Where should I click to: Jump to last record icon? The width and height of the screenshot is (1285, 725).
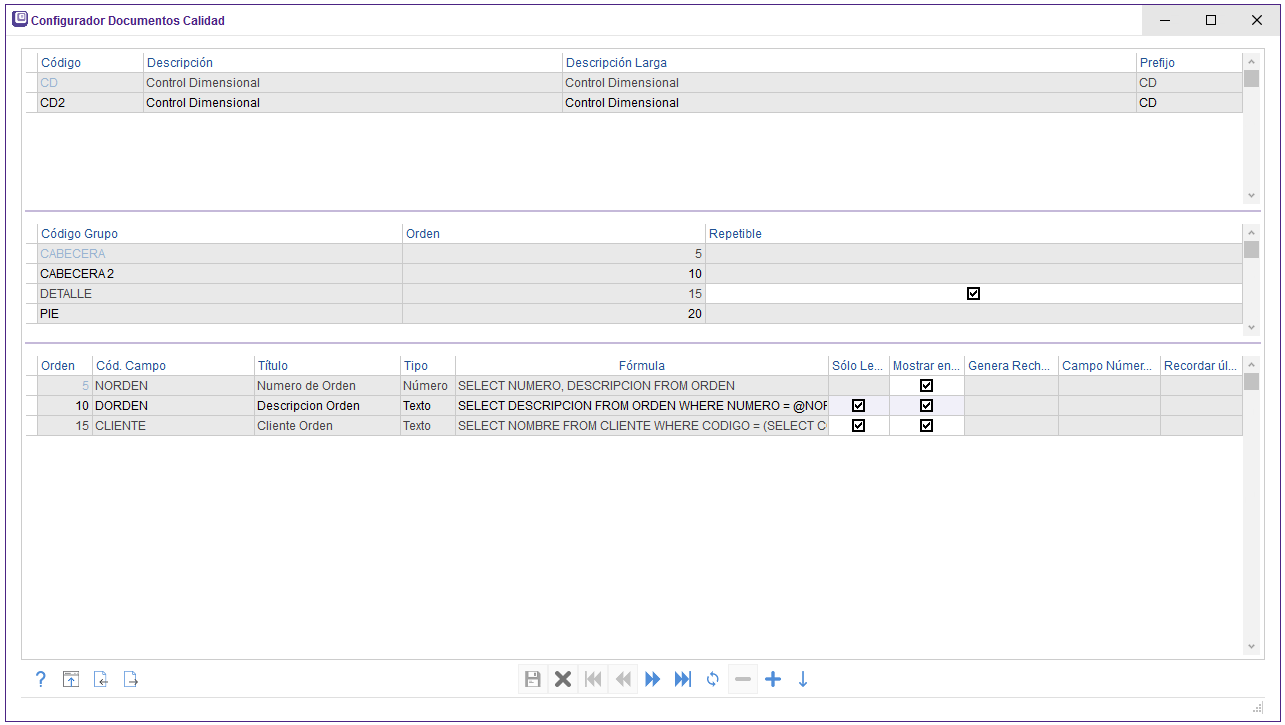click(x=683, y=680)
